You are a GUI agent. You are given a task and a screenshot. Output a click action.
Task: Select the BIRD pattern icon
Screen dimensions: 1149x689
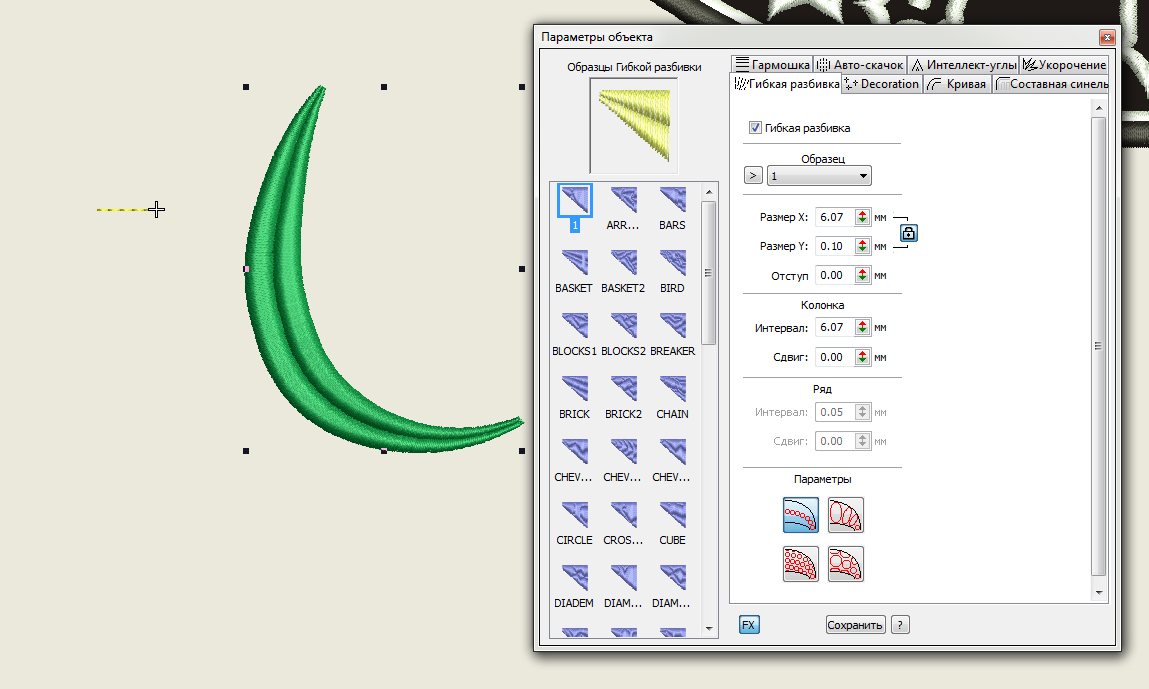672,263
